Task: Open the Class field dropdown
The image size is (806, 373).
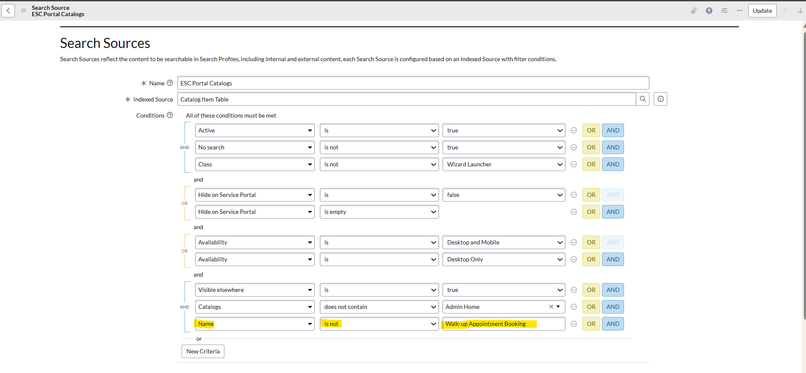Action: (255, 164)
